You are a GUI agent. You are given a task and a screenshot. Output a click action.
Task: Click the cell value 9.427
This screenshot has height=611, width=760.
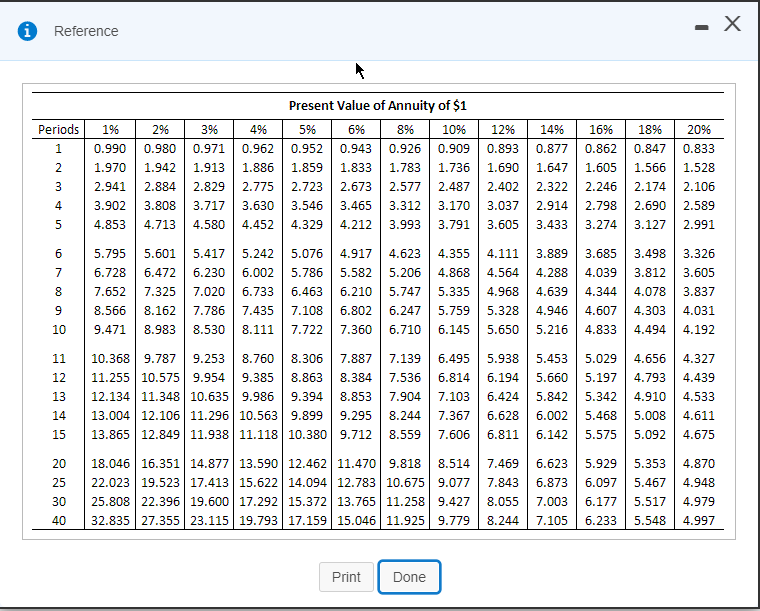point(454,501)
